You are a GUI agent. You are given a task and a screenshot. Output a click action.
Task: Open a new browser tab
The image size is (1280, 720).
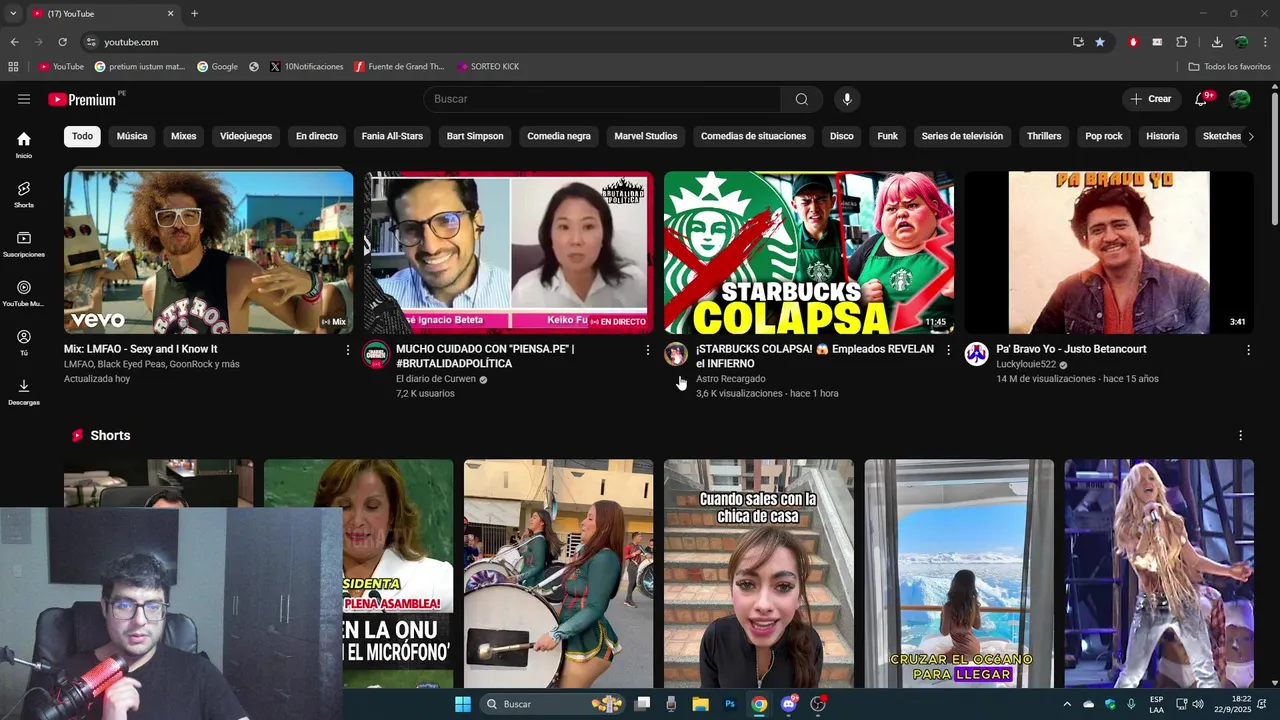(194, 14)
